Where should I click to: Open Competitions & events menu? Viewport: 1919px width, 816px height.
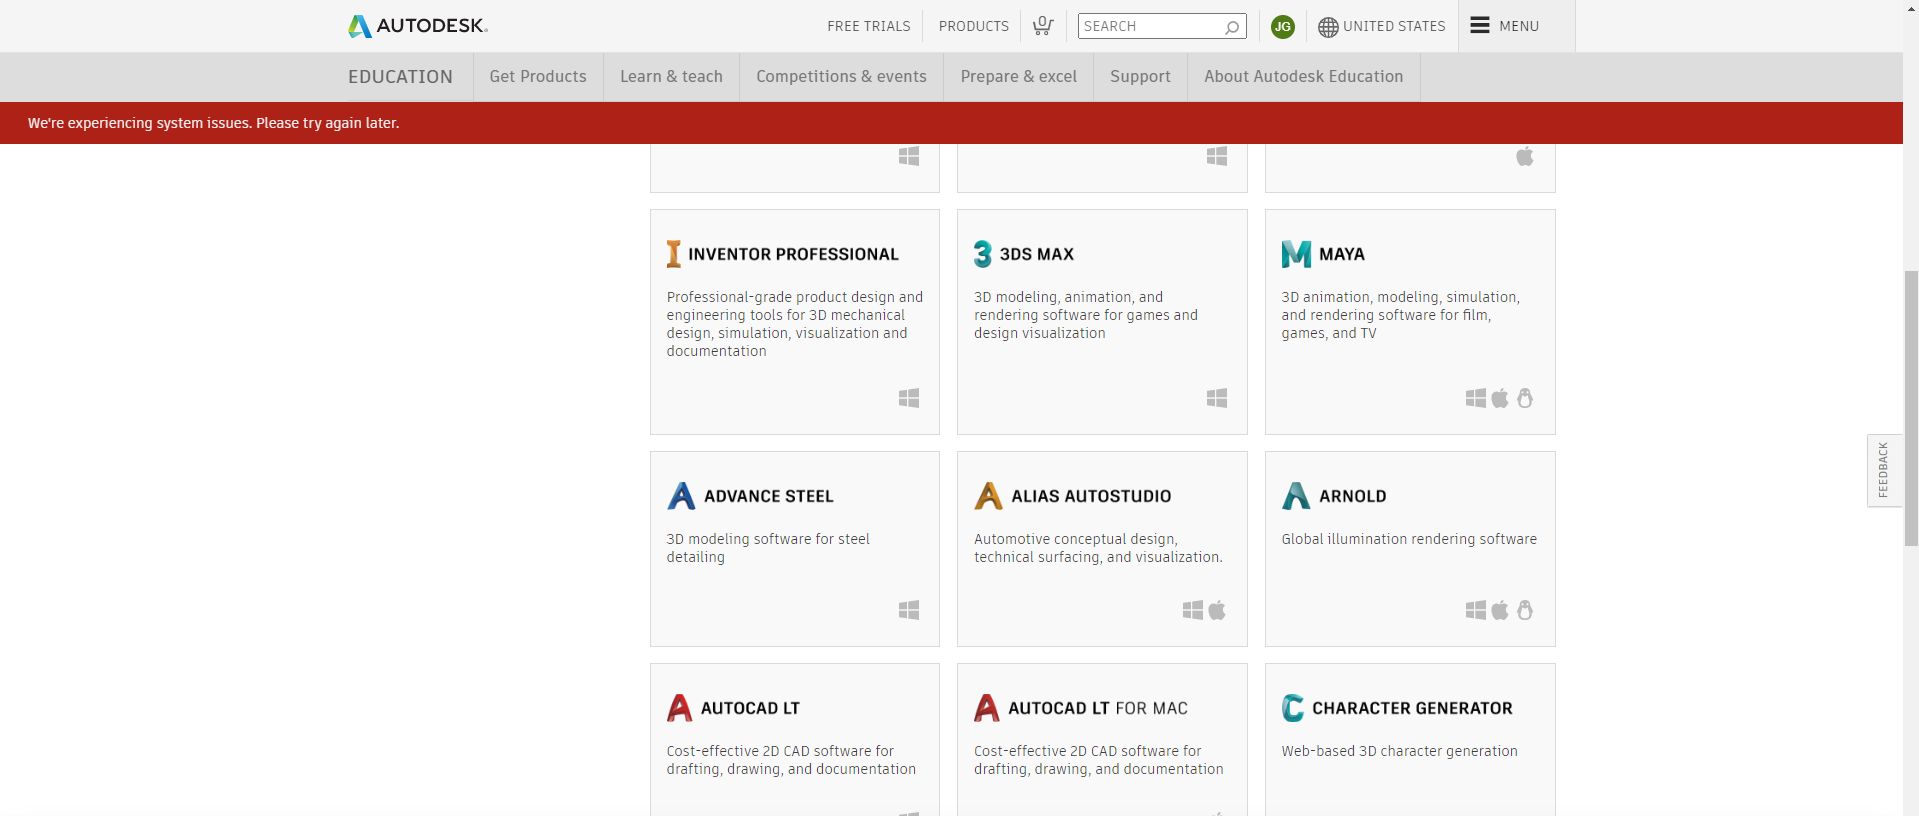pos(841,77)
